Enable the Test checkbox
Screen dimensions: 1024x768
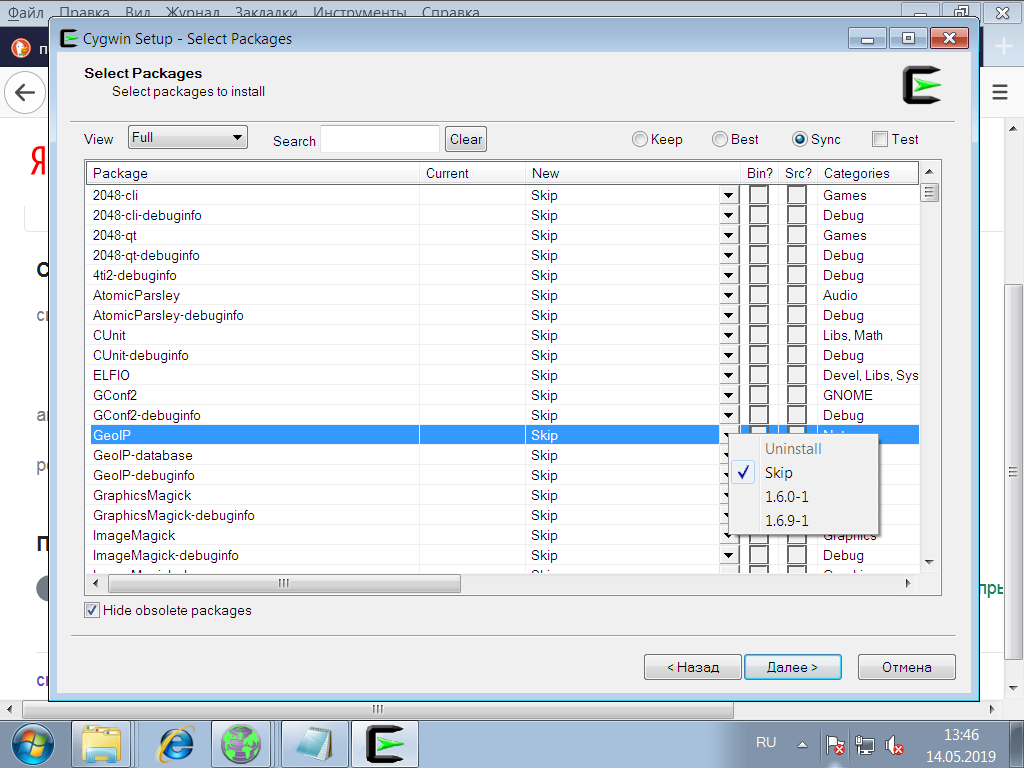point(880,140)
